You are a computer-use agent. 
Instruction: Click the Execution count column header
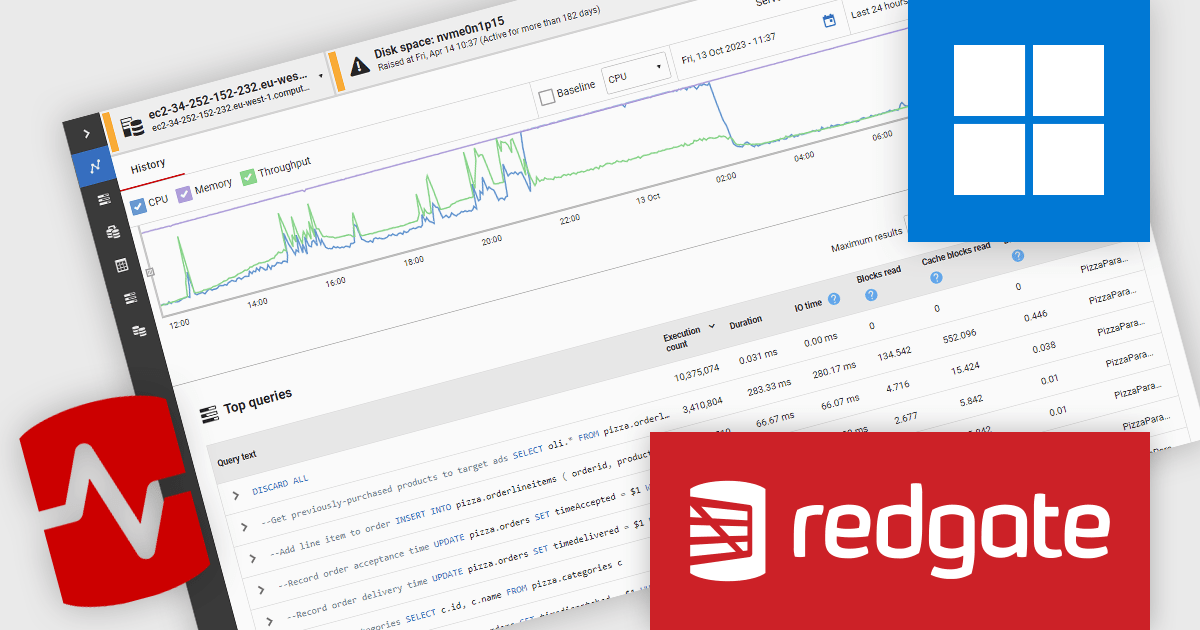click(682, 338)
